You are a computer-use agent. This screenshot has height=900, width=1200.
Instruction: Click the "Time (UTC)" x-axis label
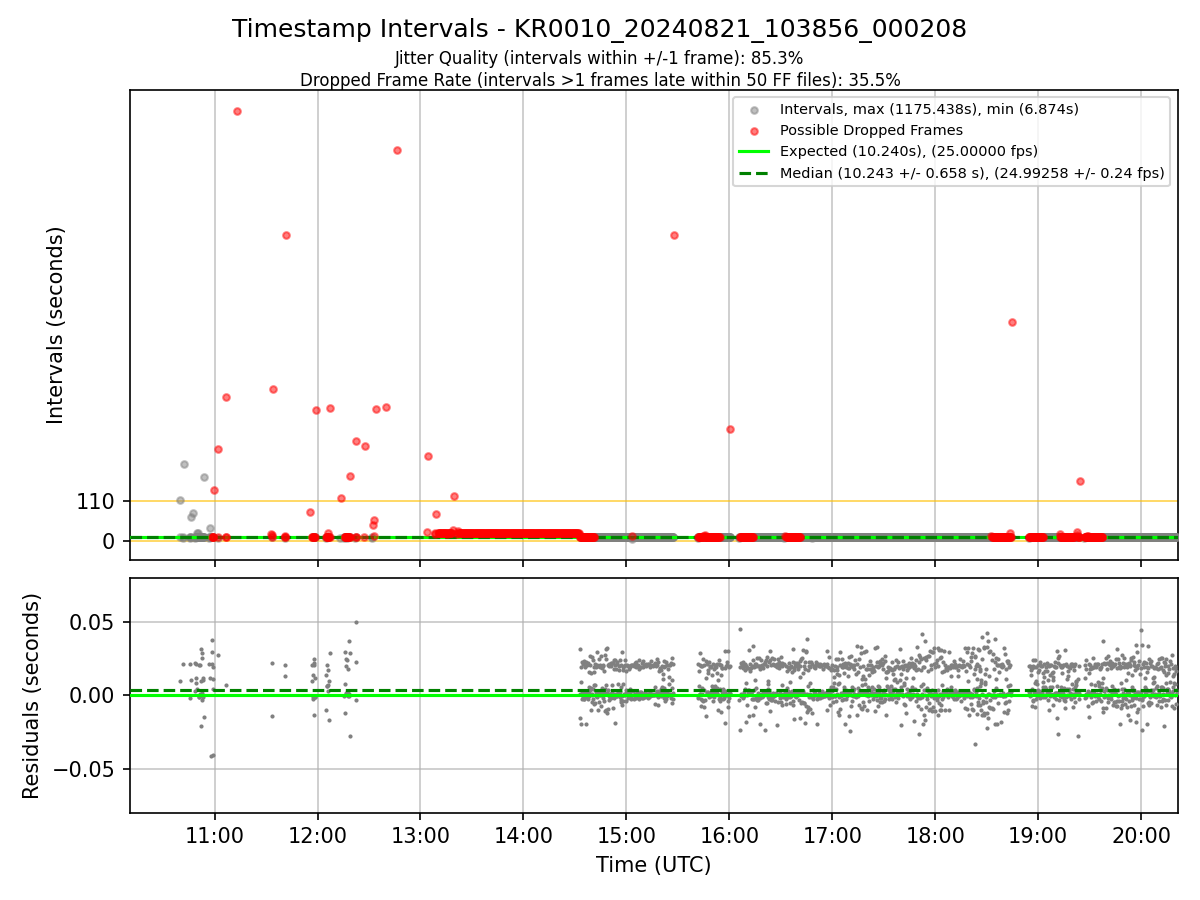tap(654, 865)
